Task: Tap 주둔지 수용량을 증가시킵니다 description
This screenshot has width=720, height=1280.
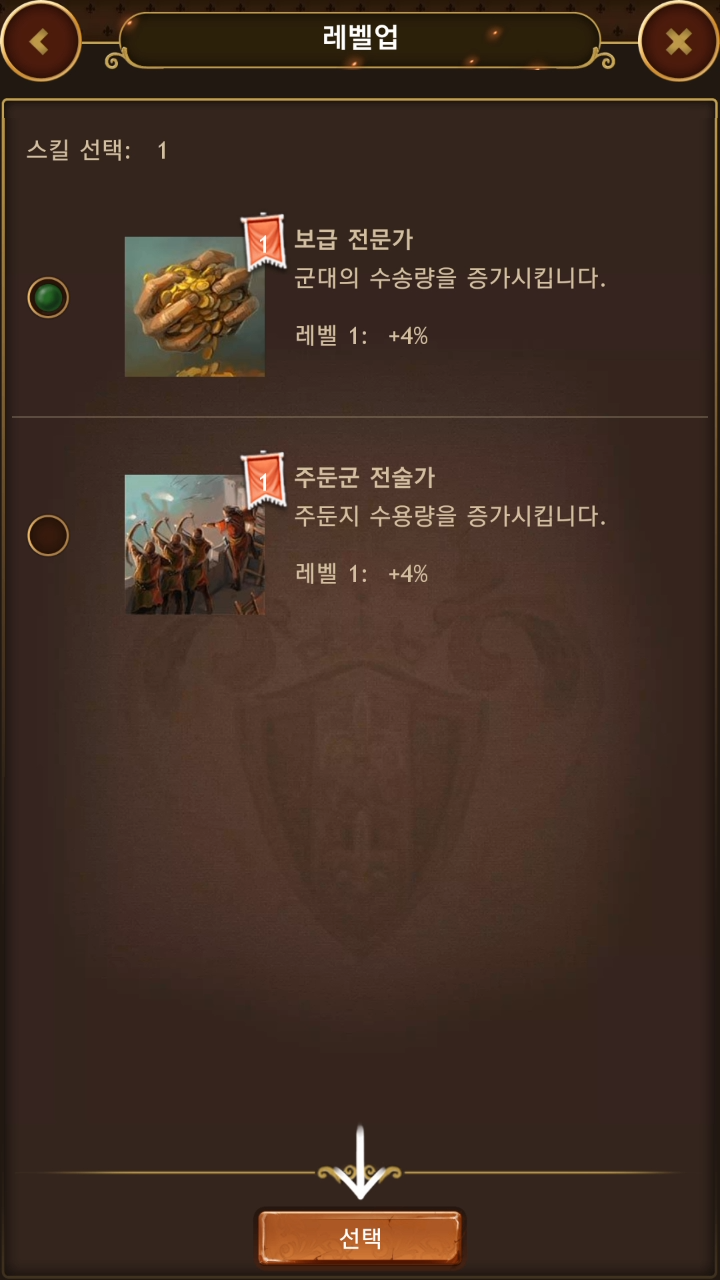Action: [x=450, y=517]
